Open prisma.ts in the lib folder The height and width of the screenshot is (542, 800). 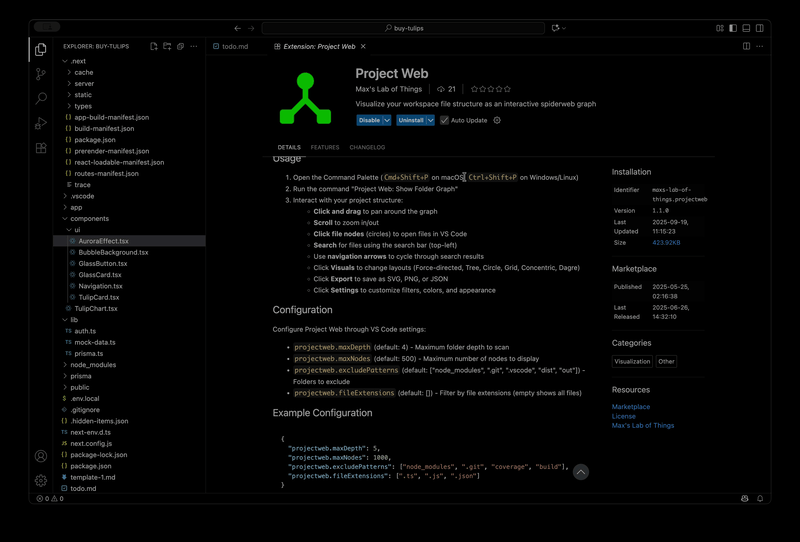pos(130,354)
